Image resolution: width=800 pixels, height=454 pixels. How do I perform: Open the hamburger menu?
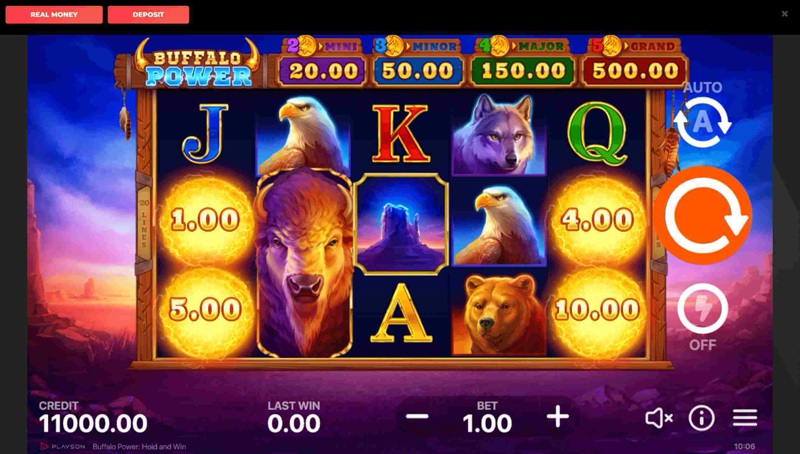745,418
